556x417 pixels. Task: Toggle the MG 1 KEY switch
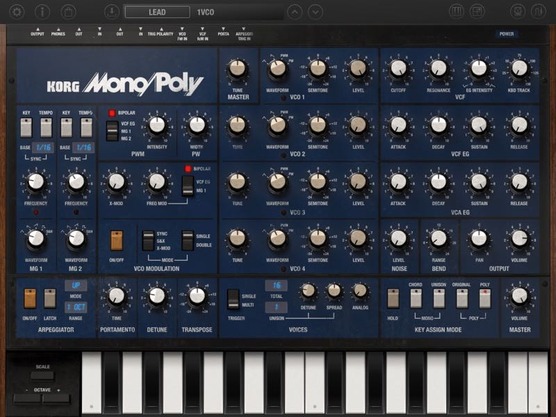26,128
